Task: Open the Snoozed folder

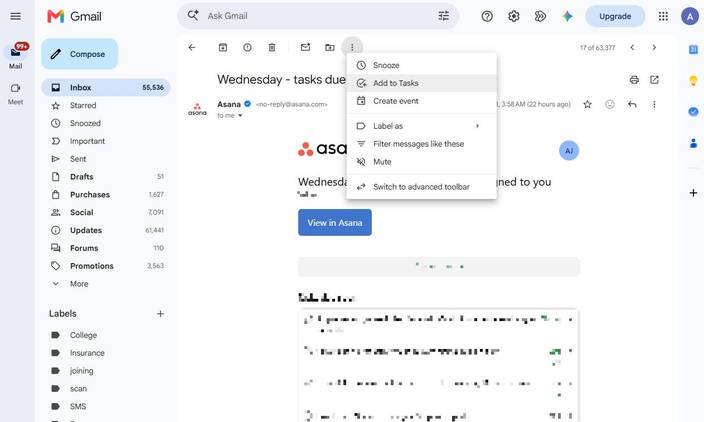Action: pyautogui.click(x=106, y=123)
